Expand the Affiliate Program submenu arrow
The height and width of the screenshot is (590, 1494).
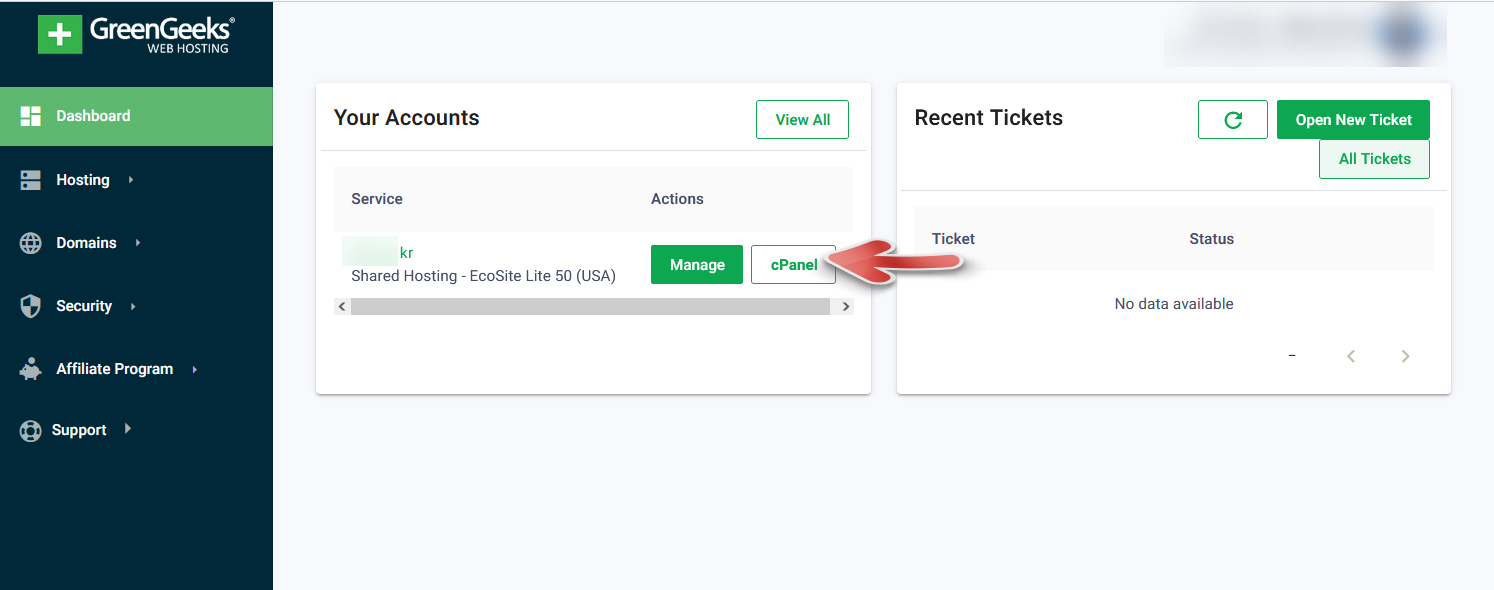[194, 369]
